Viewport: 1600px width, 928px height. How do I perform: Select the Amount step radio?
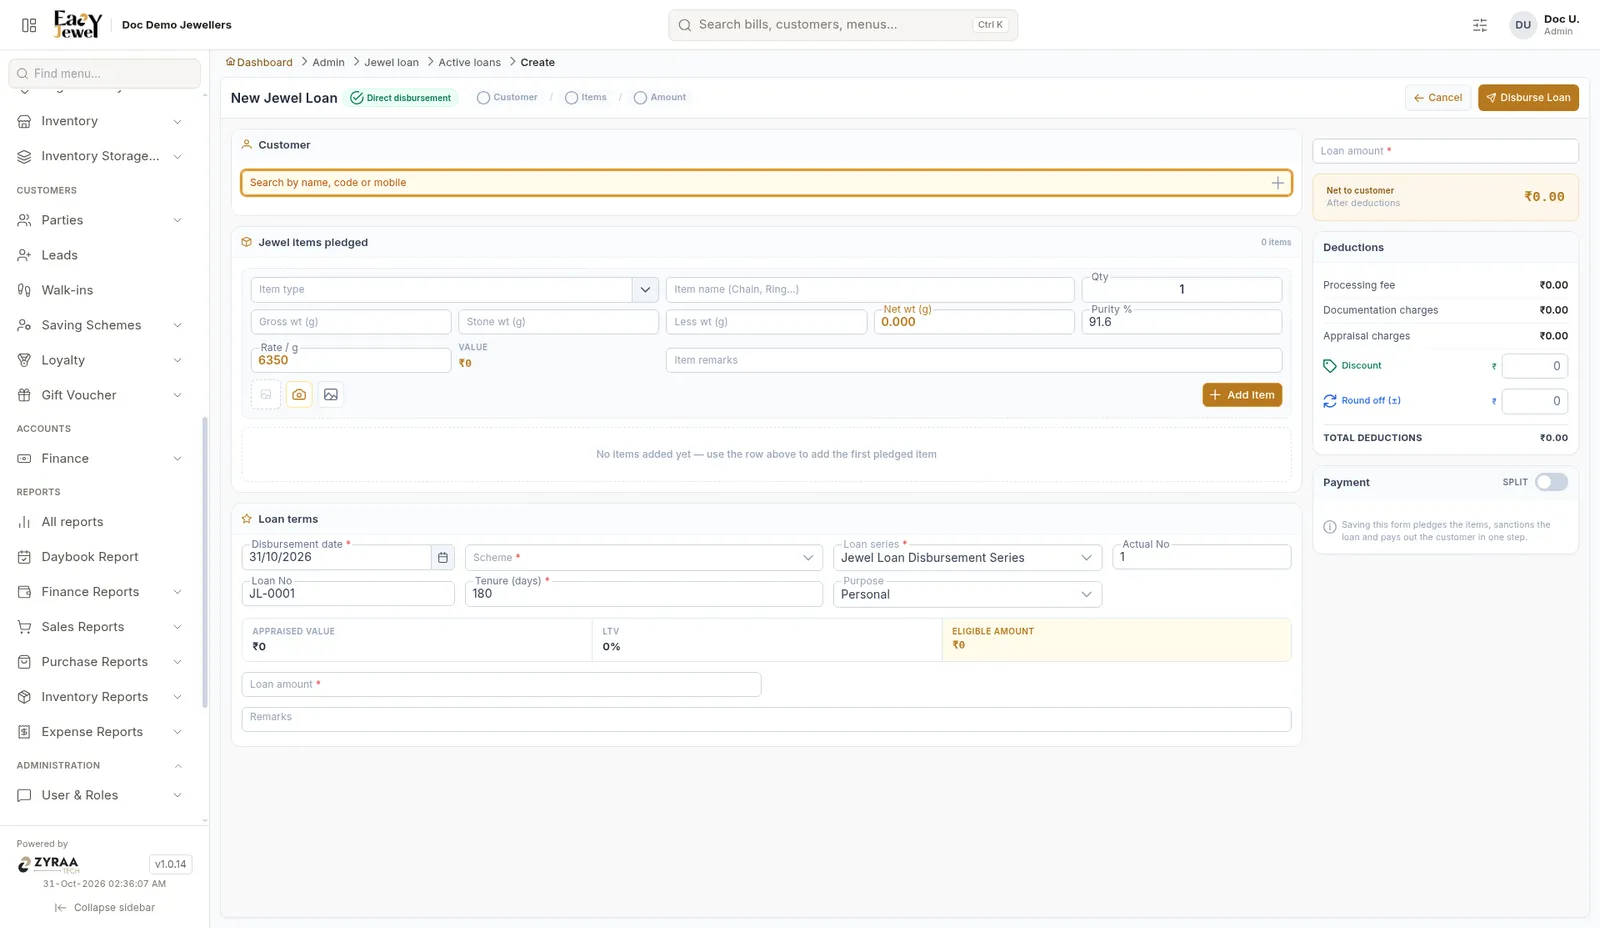tap(640, 98)
